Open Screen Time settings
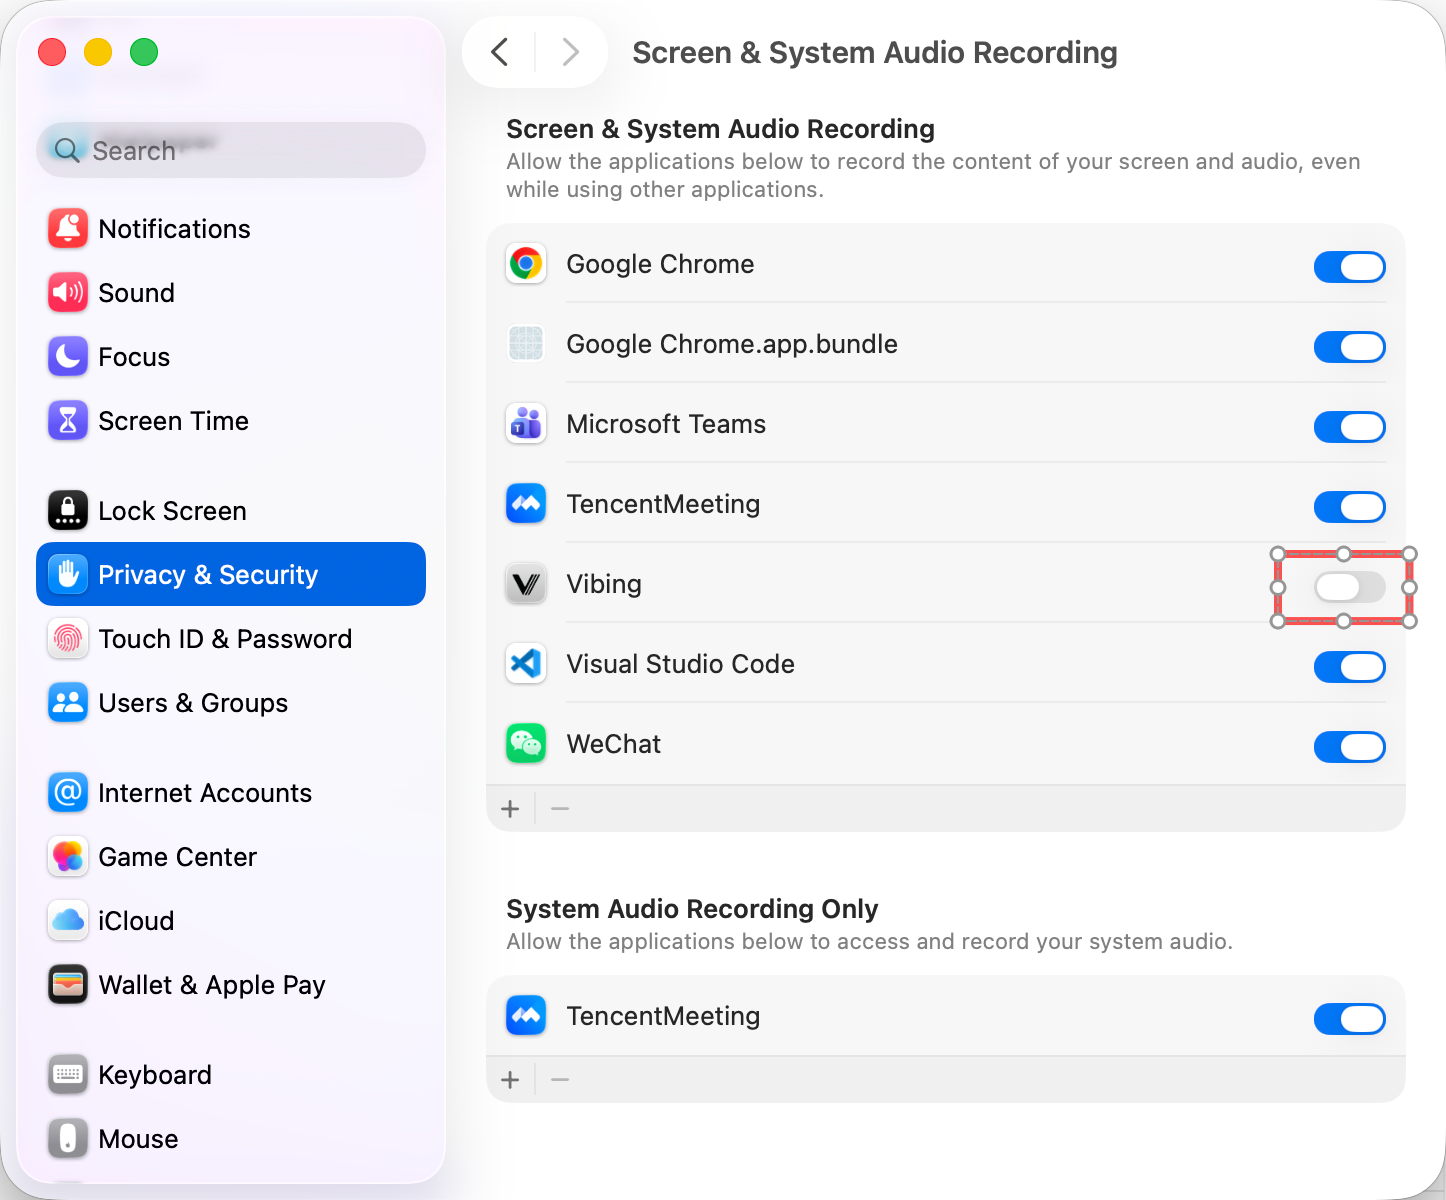This screenshot has width=1446, height=1200. click(x=173, y=421)
